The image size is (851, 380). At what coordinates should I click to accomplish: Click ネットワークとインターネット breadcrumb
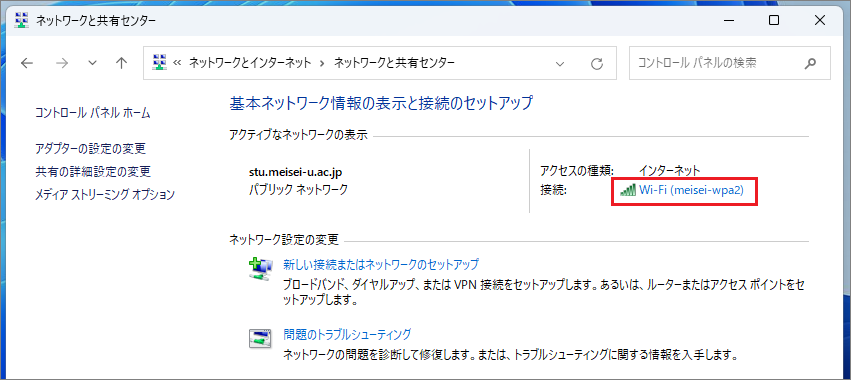point(250,63)
